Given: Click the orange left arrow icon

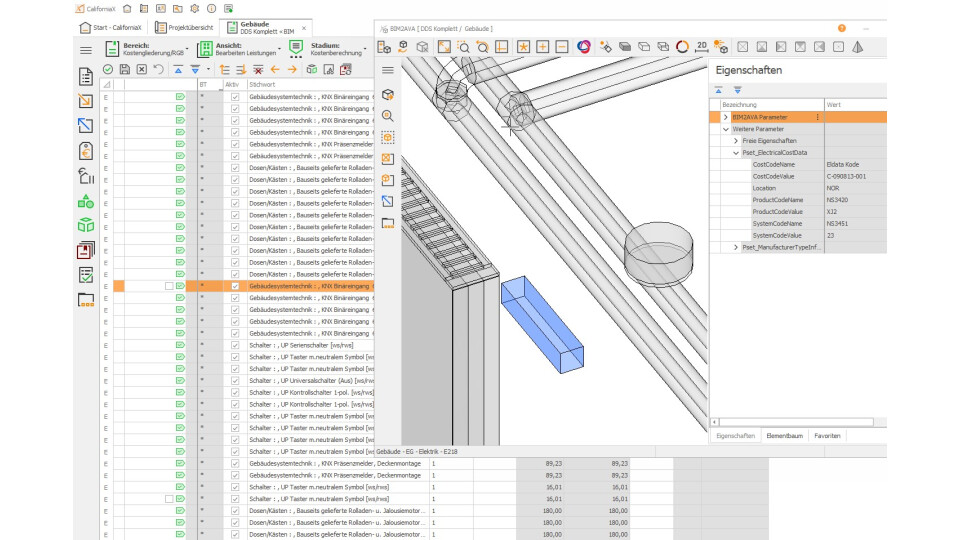Looking at the screenshot, I should pyautogui.click(x=274, y=69).
